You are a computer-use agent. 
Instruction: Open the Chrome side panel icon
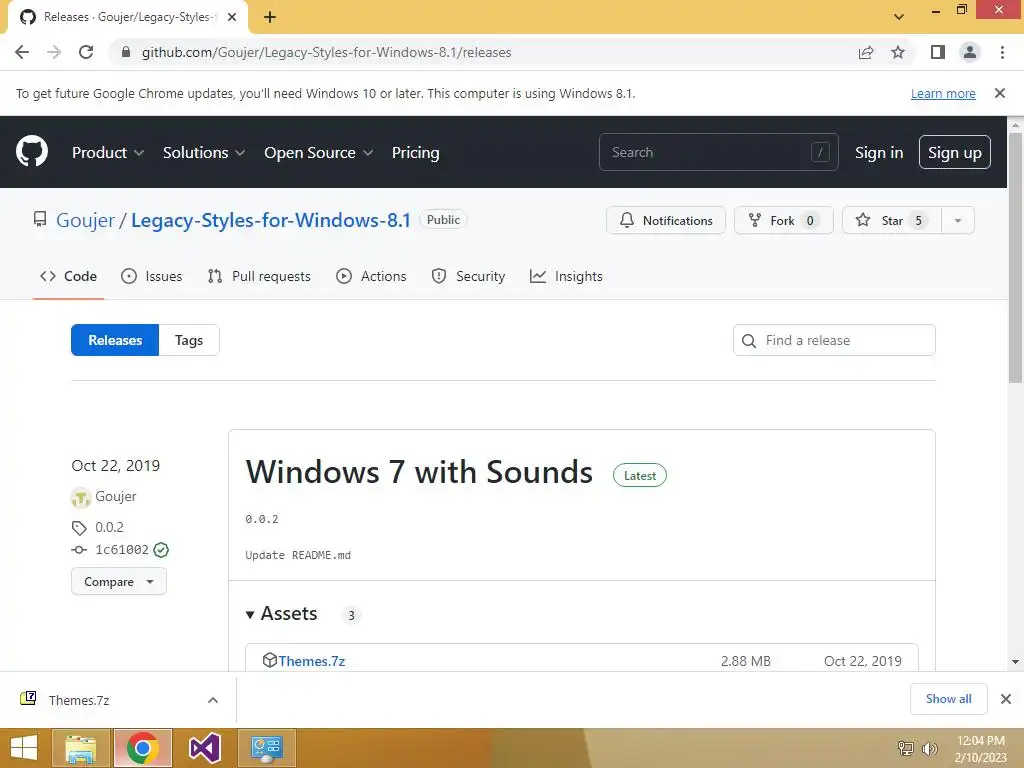pos(938,52)
